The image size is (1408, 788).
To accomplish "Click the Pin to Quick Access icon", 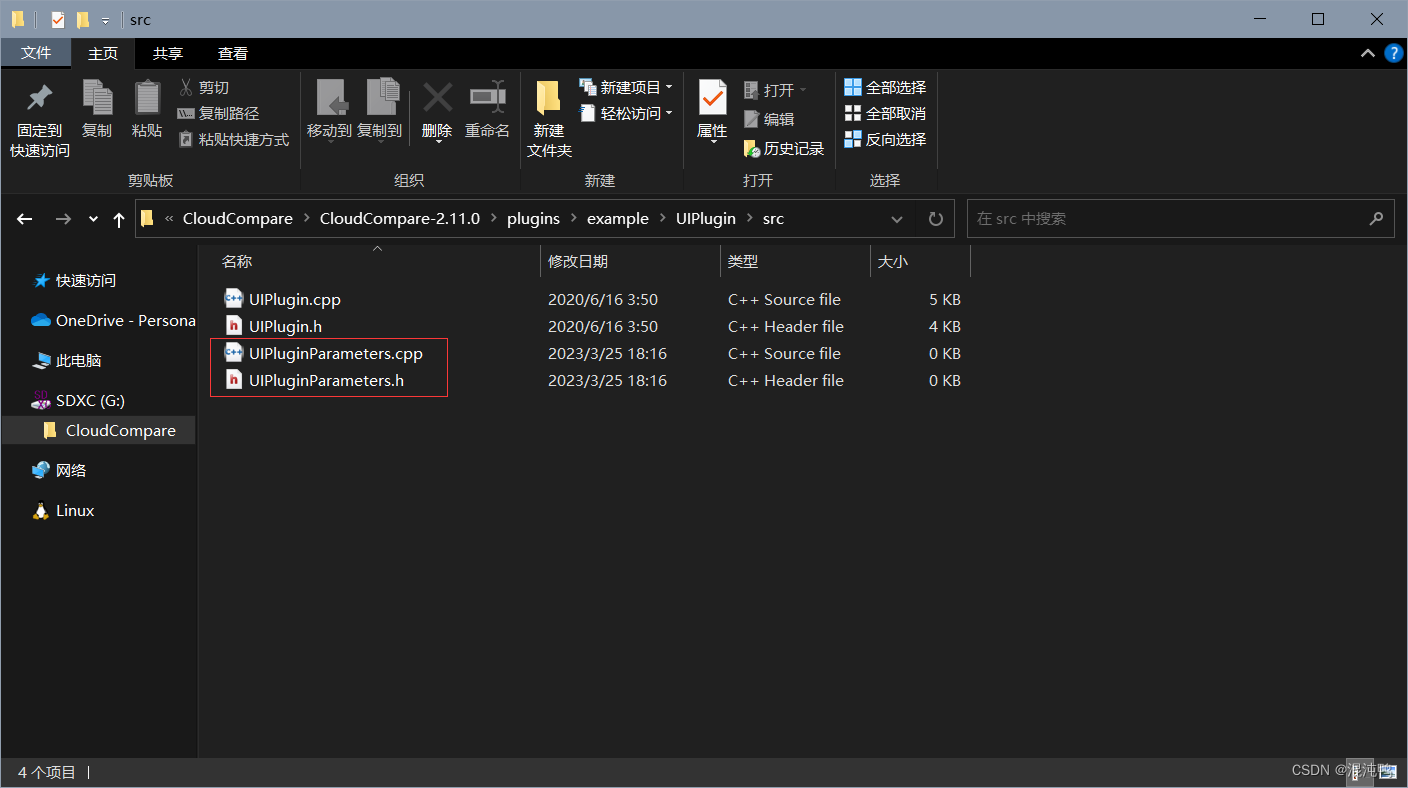I will coord(39,98).
